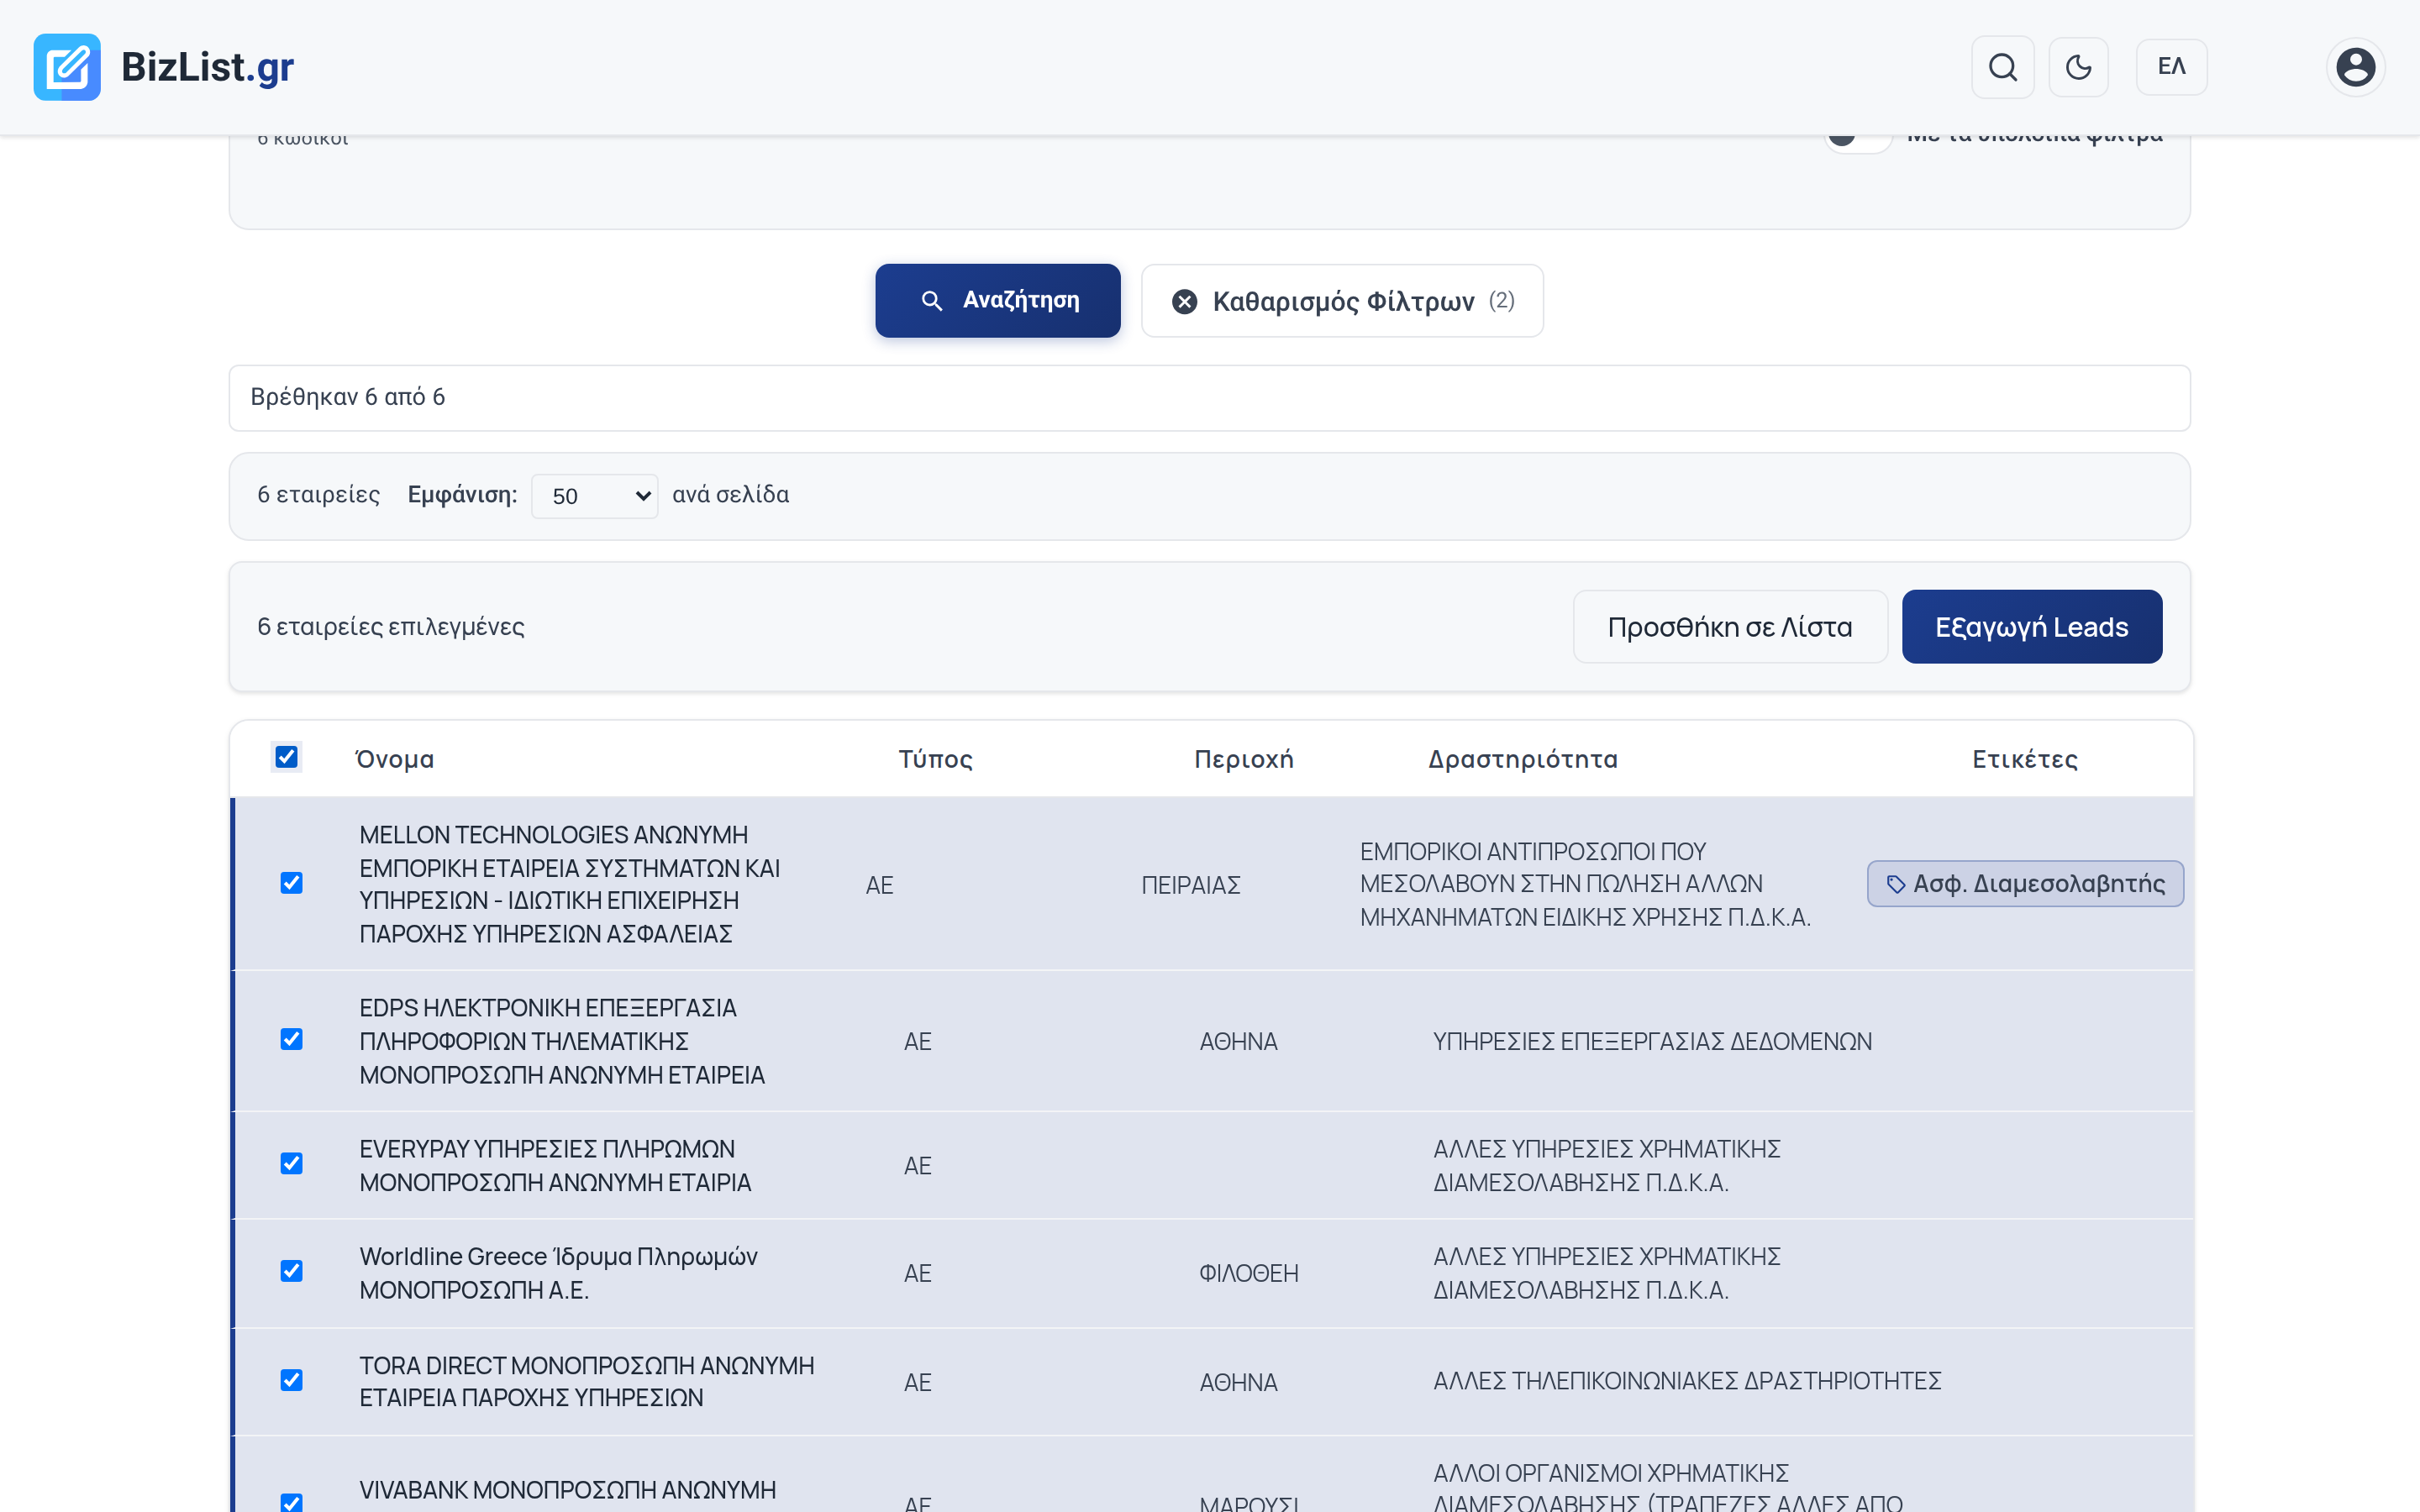The height and width of the screenshot is (1512, 2420).
Task: Sort by the Όνομα column header
Action: coord(395,759)
